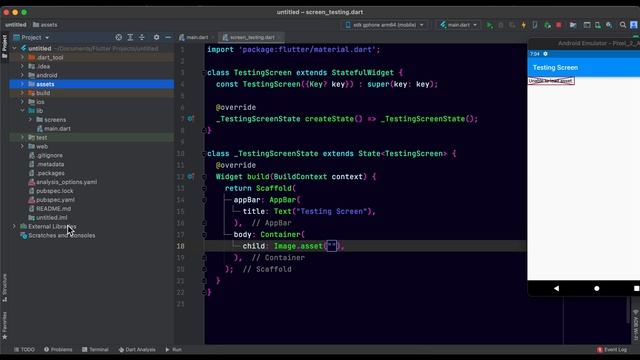Open the Terminal tool window tab
Image resolution: width=640 pixels, height=360 pixels.
coord(95,349)
